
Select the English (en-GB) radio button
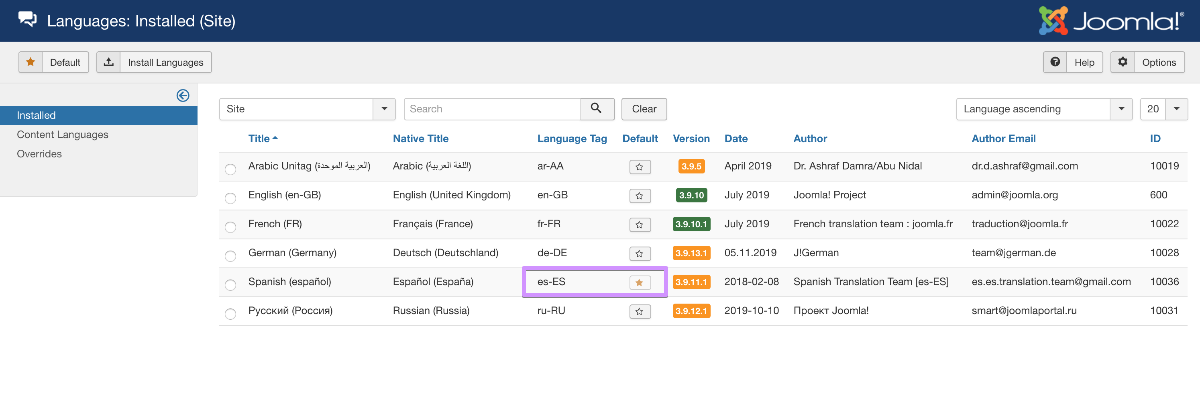[231, 197]
